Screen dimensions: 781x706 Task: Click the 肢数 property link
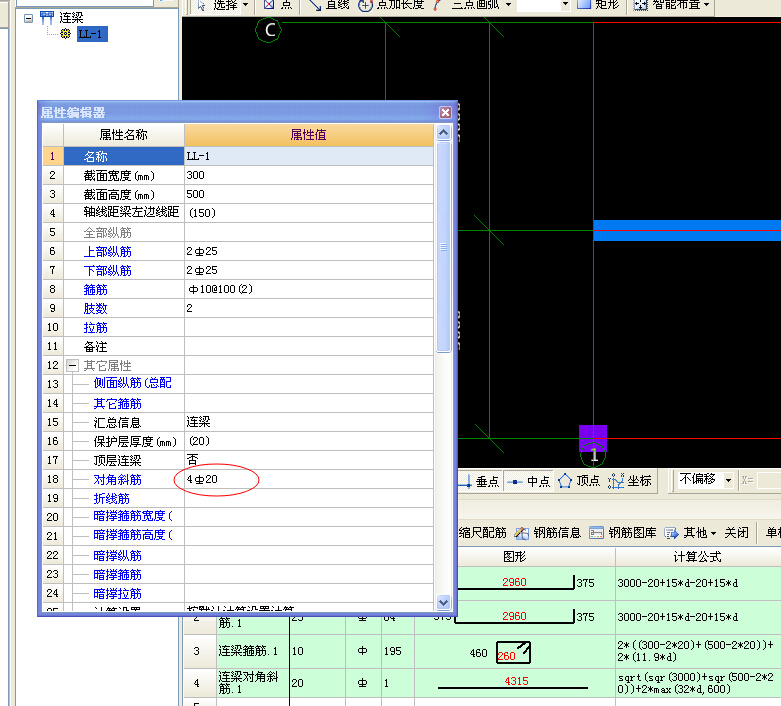tap(96, 308)
